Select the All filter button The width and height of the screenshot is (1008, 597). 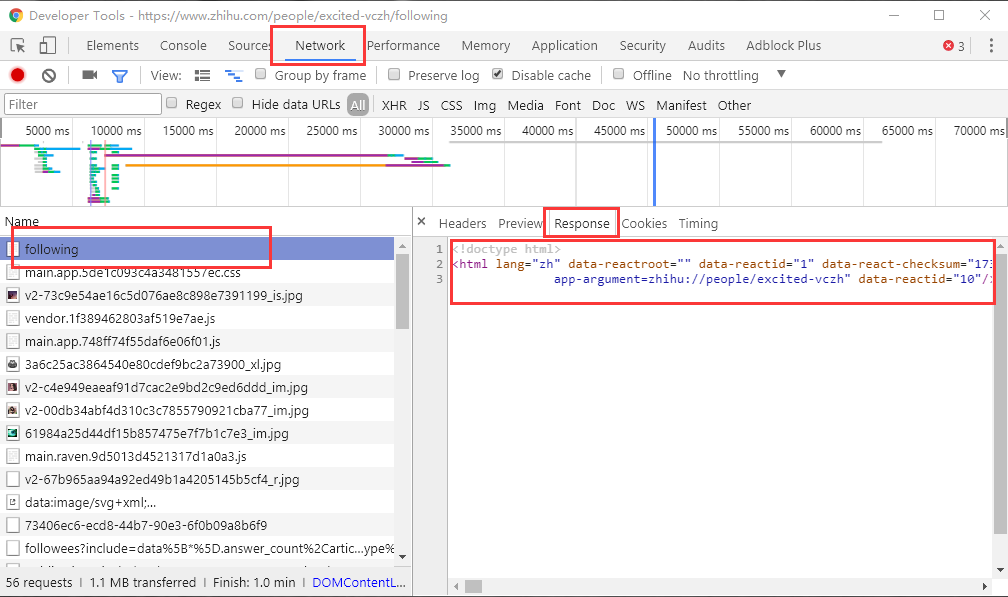358,105
